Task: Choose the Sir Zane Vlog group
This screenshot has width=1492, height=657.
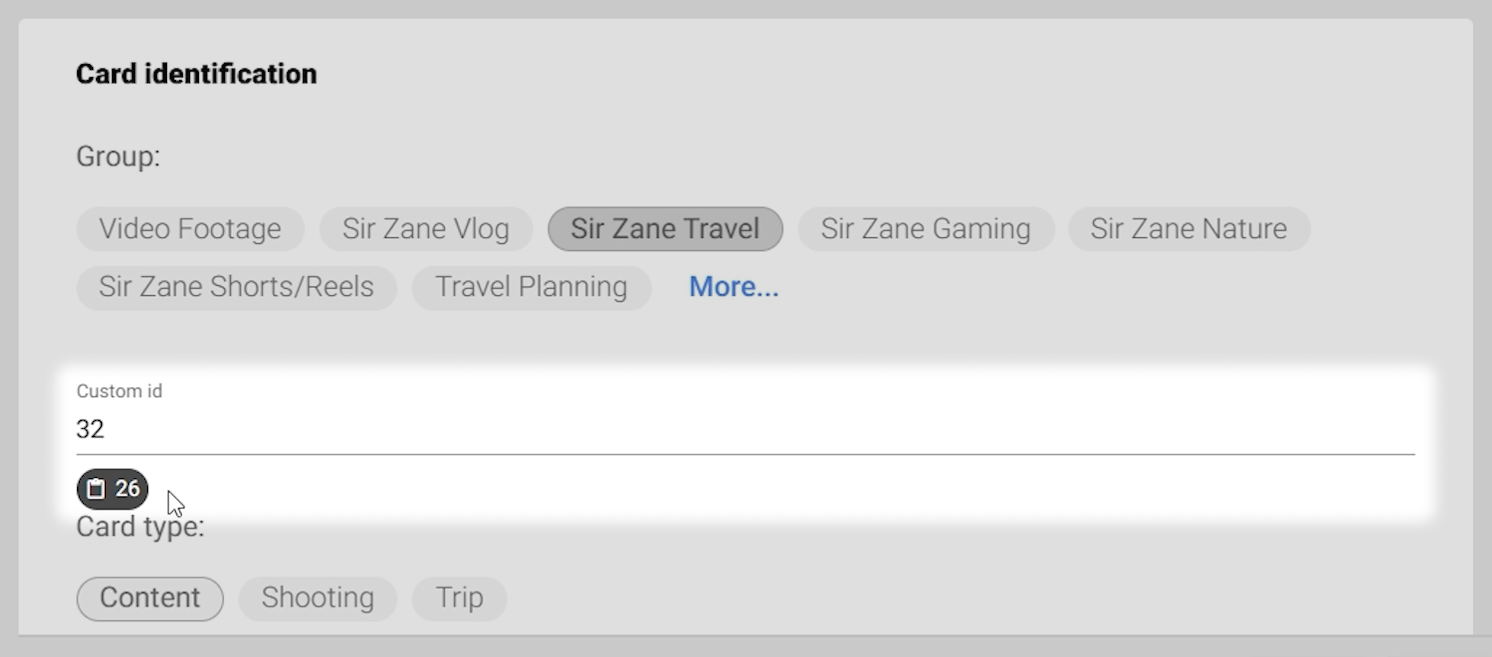Action: pyautogui.click(x=426, y=229)
